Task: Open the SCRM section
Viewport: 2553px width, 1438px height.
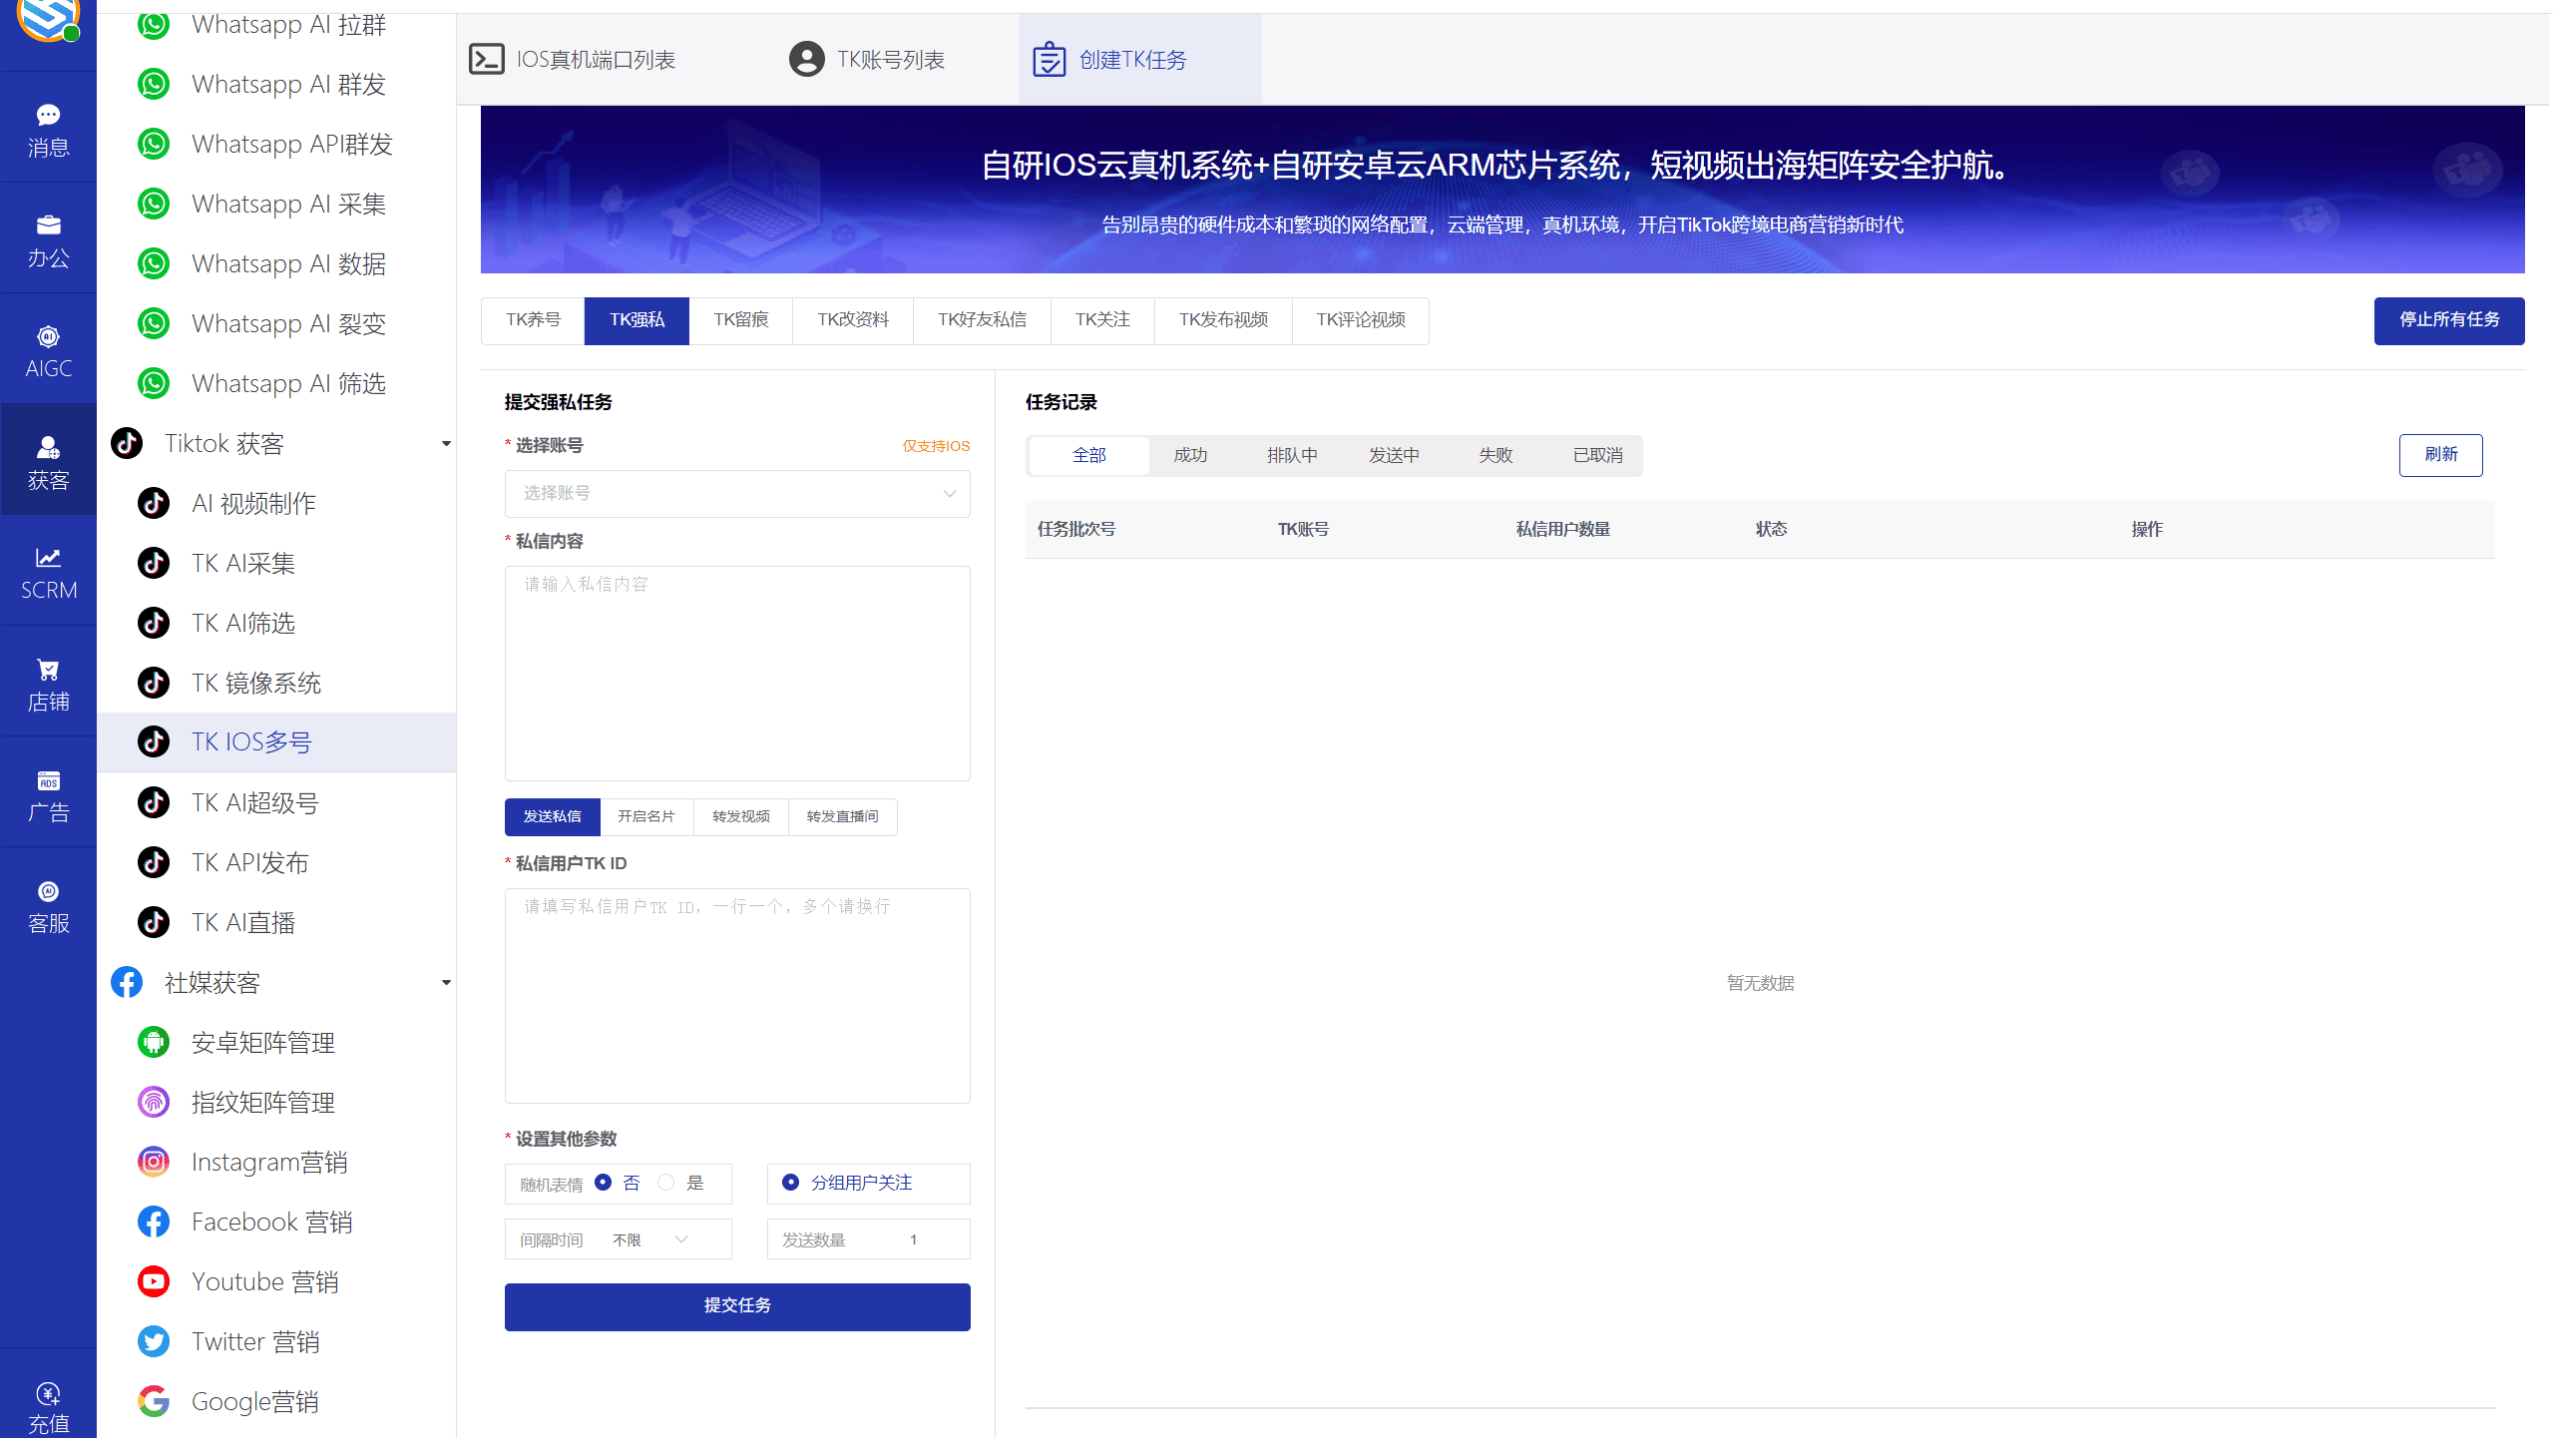Action: 47,572
